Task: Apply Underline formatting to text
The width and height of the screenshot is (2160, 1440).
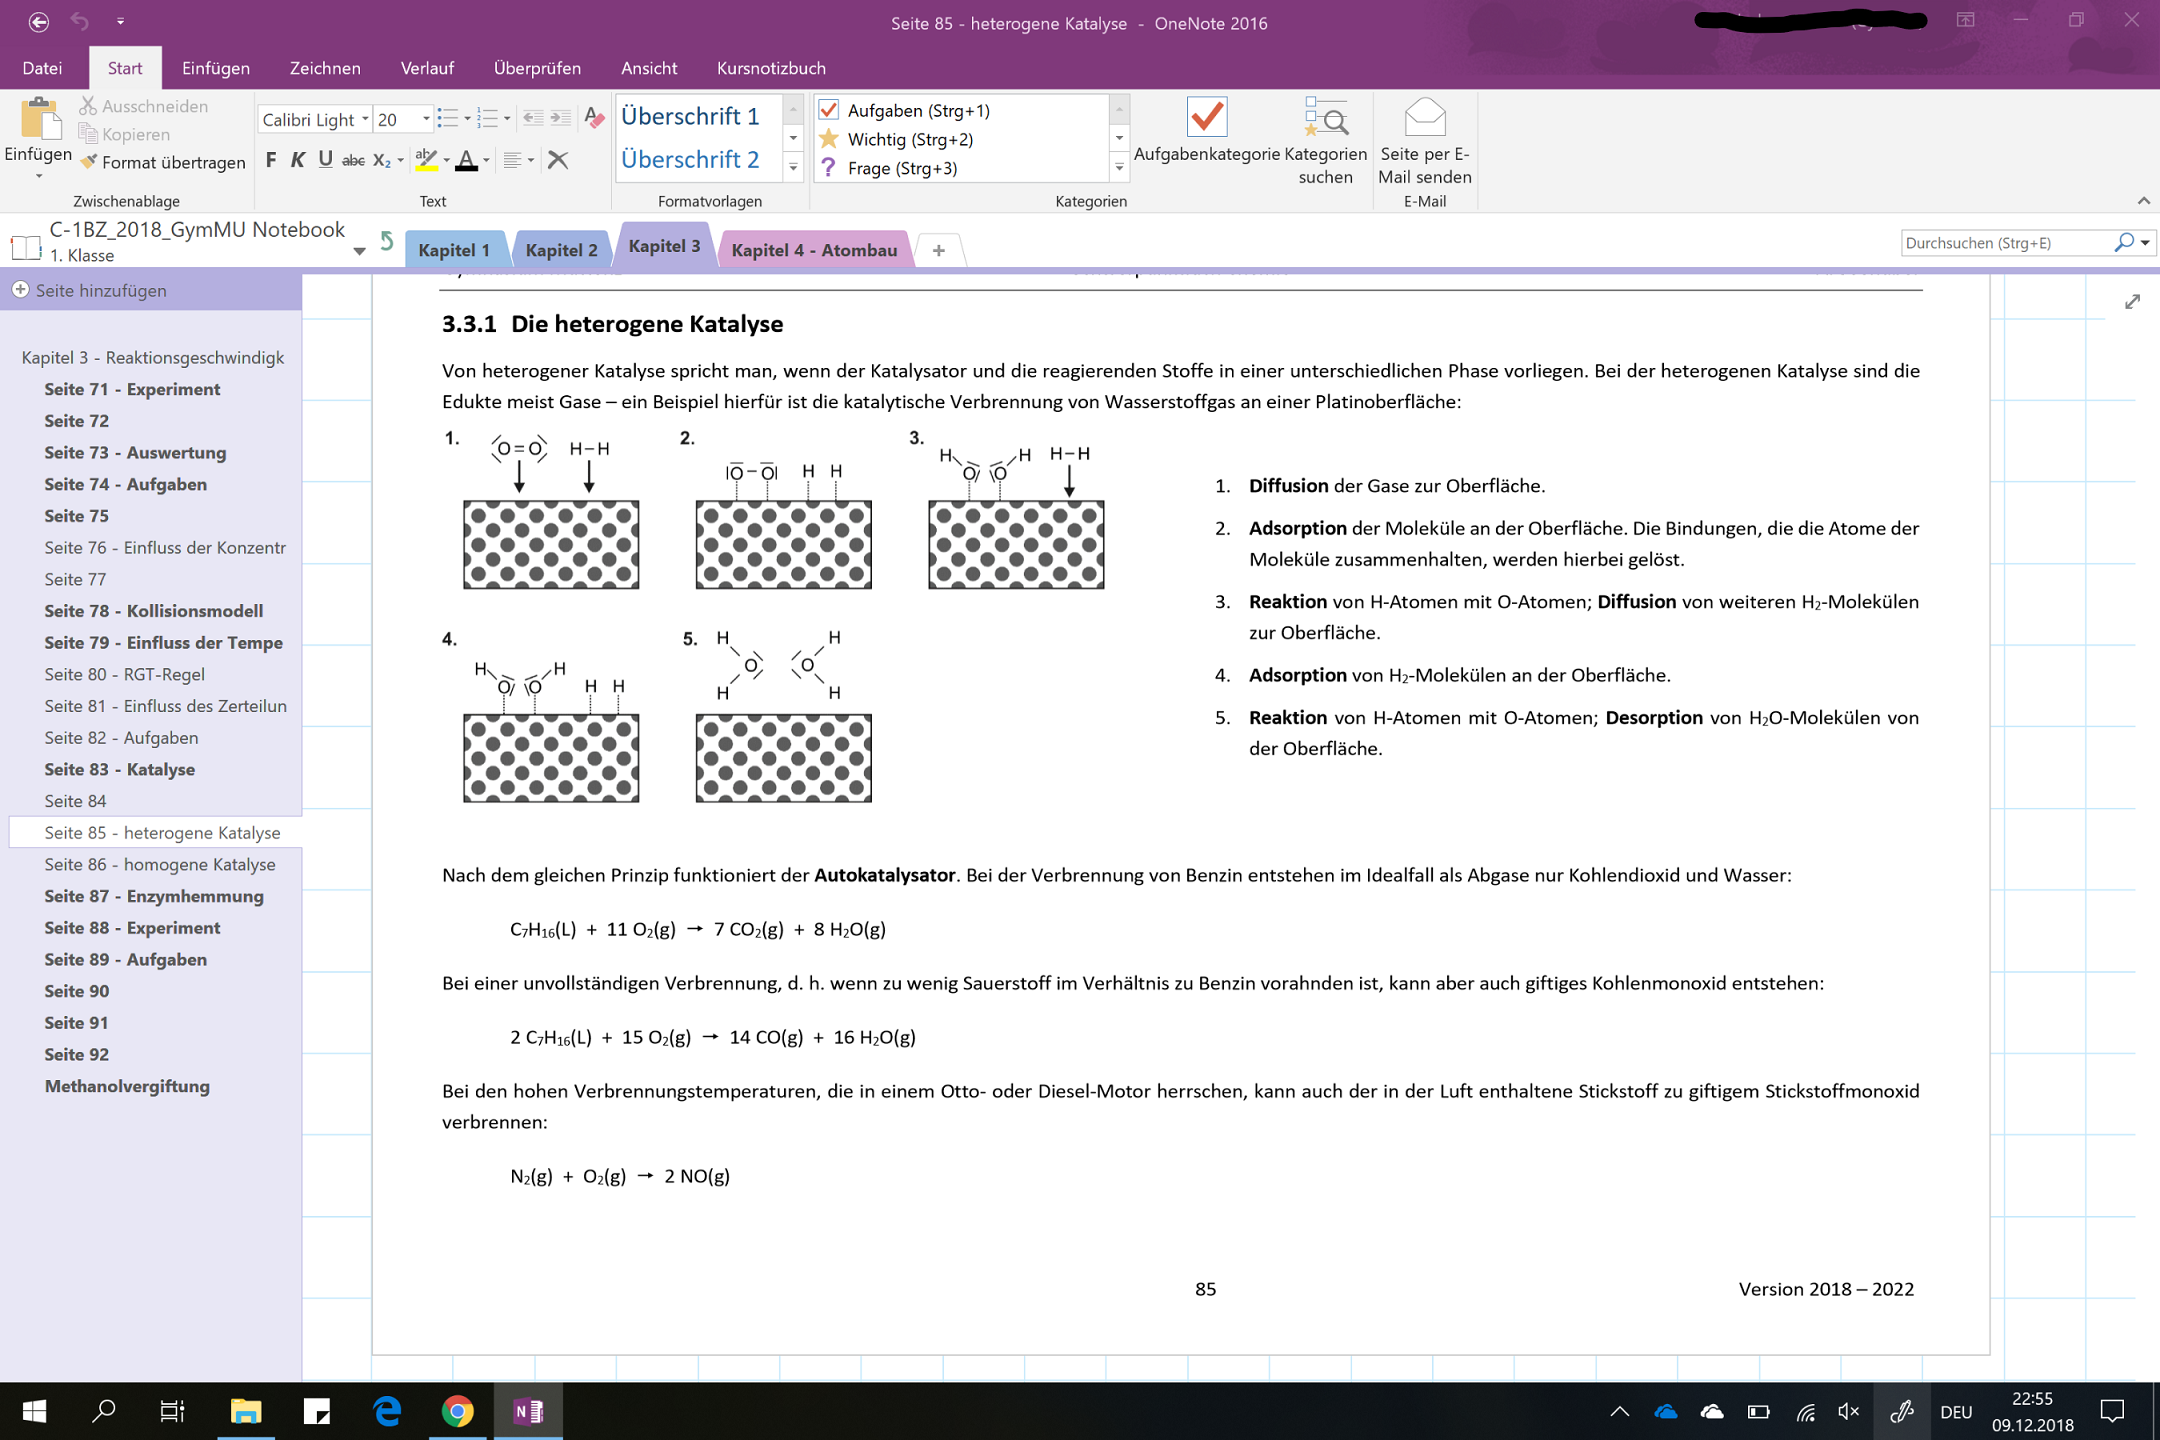Action: click(x=325, y=160)
